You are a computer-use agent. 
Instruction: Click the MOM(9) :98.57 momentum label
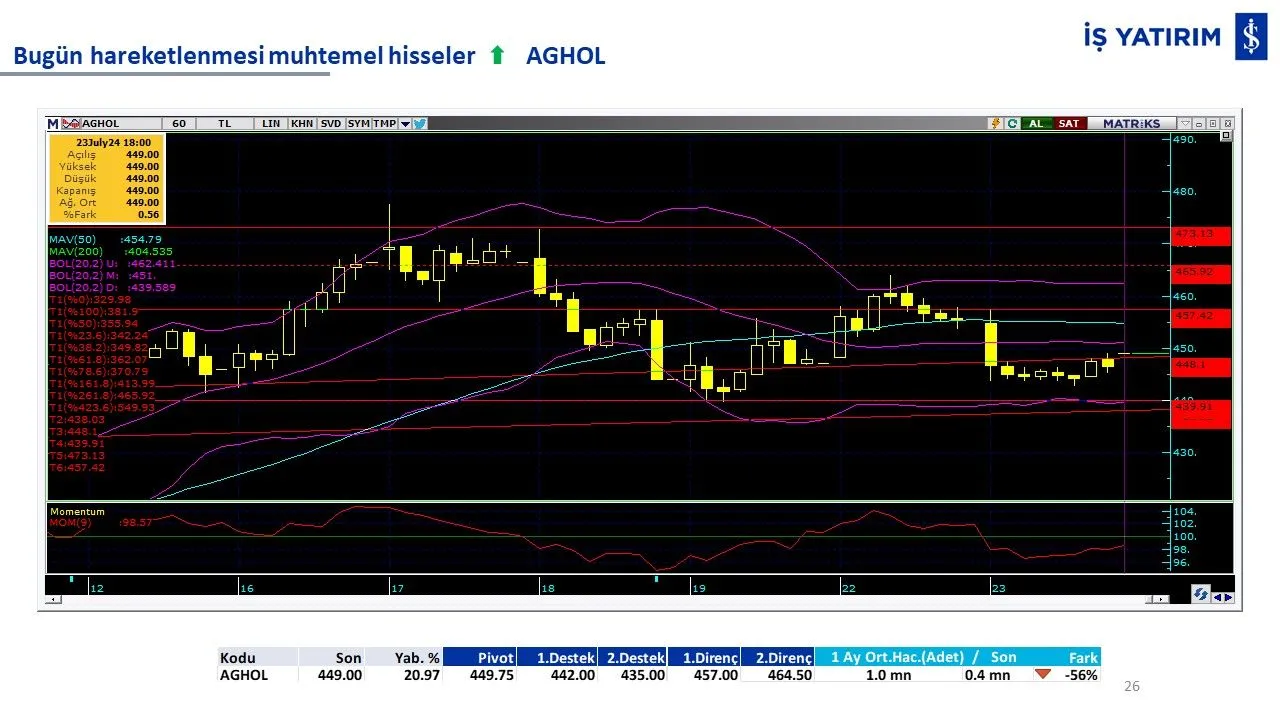[100, 522]
